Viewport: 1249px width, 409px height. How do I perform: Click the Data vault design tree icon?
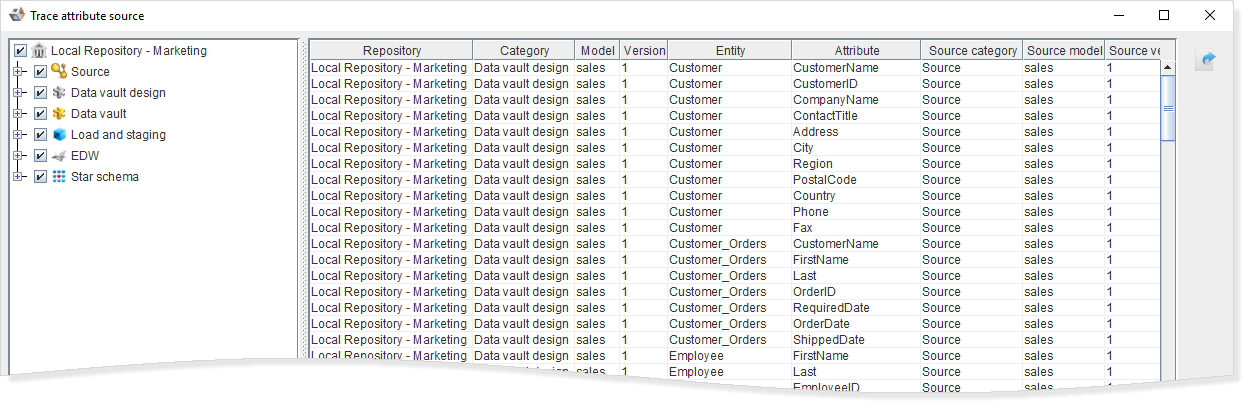(x=59, y=93)
